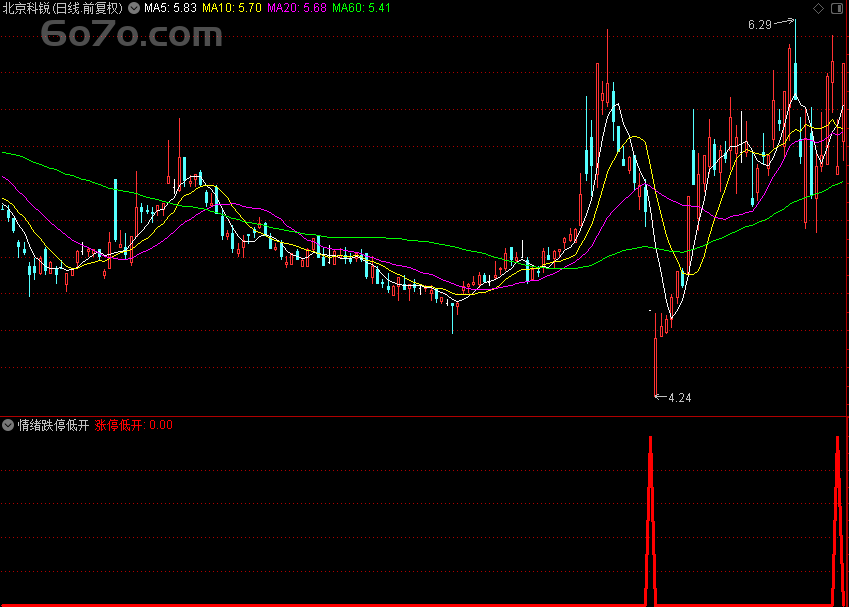
Task: Select the MA20: 5.68 label
Action: click(x=297, y=8)
